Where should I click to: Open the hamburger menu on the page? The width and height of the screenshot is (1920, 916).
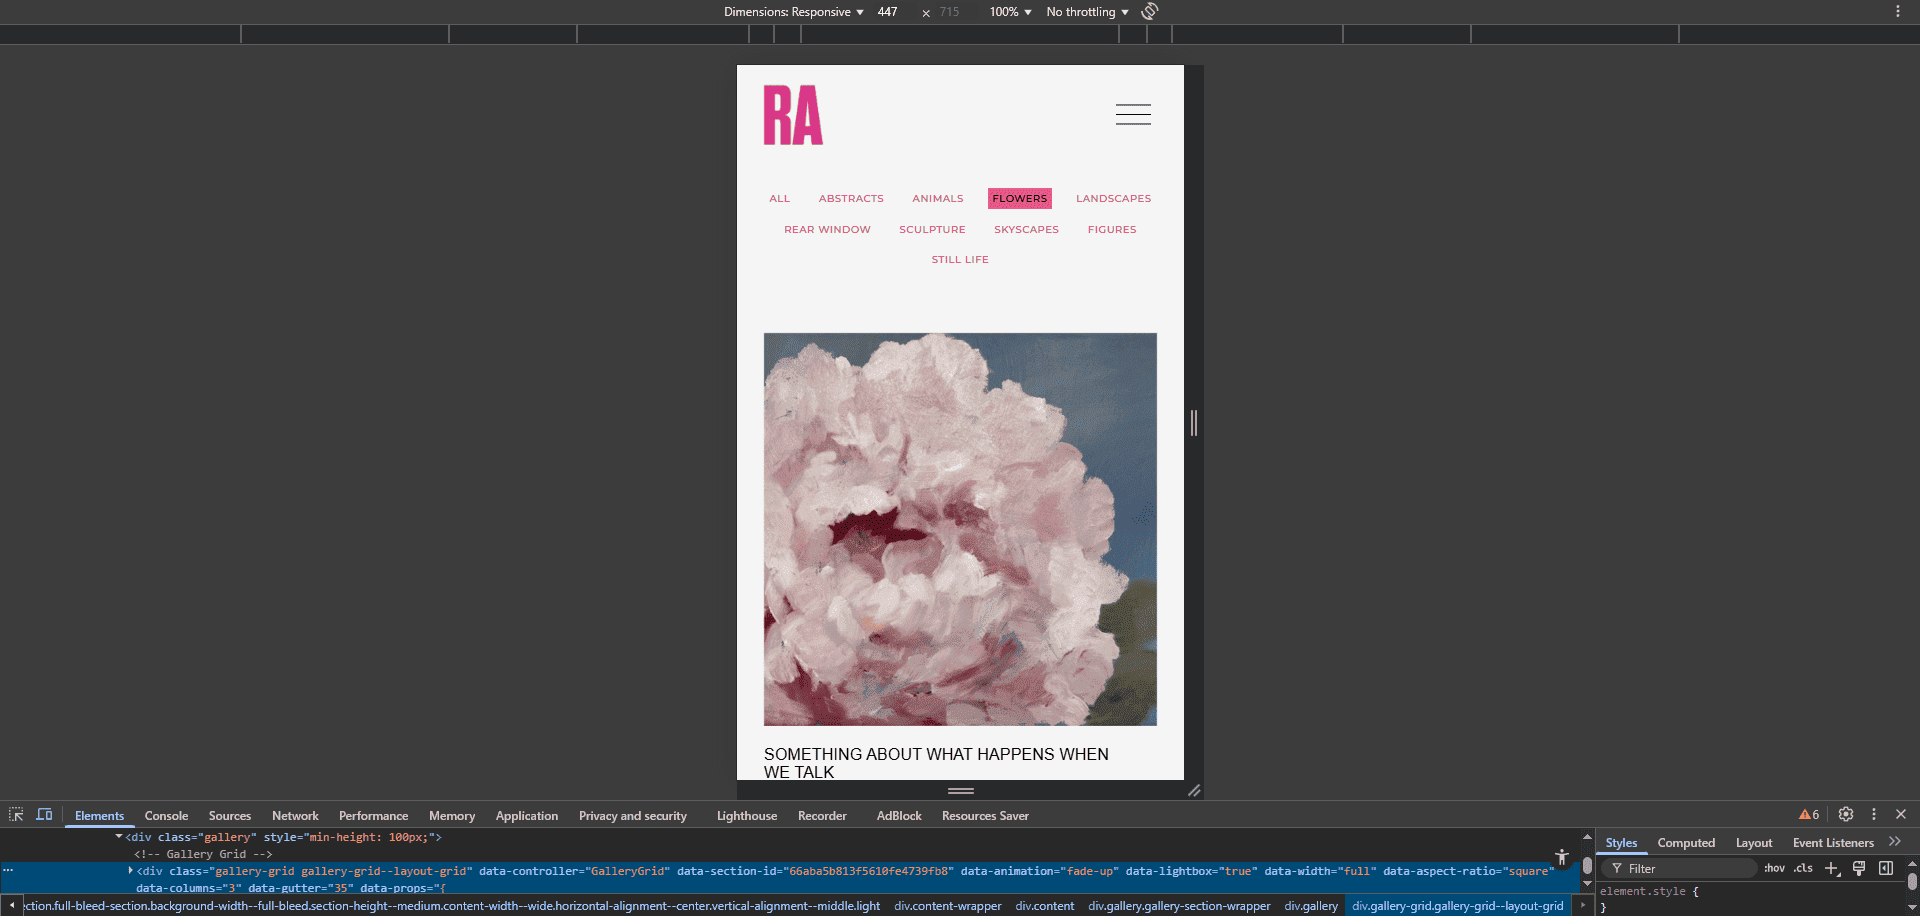[1133, 114]
